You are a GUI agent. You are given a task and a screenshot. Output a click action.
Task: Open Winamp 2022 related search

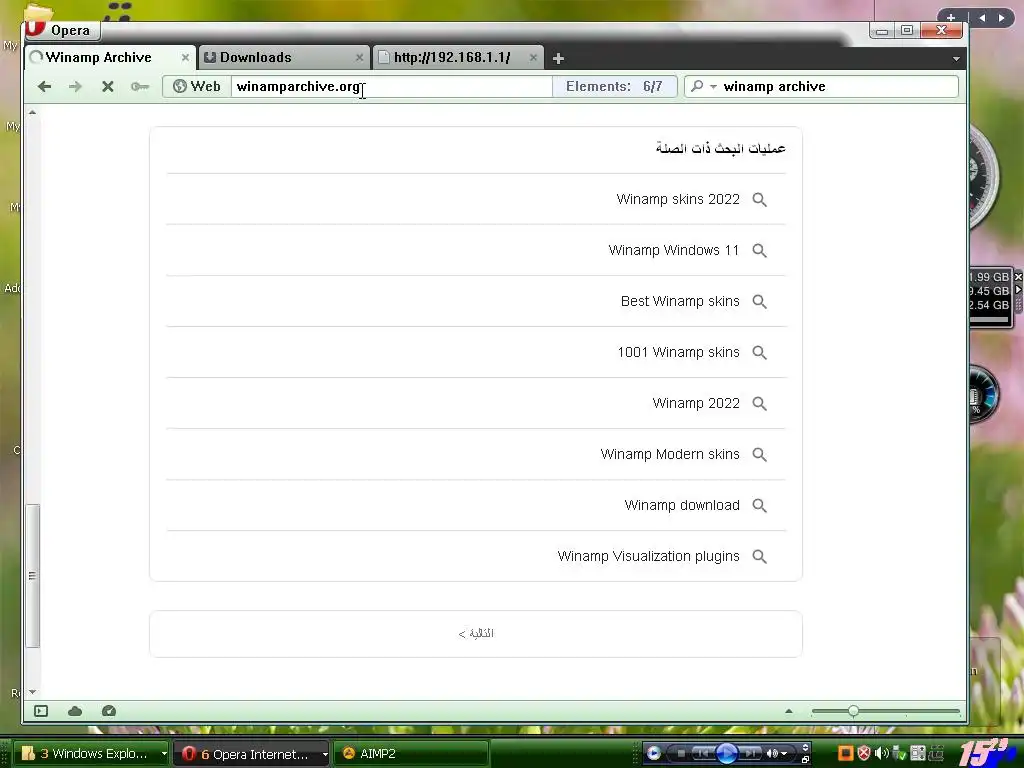point(696,403)
